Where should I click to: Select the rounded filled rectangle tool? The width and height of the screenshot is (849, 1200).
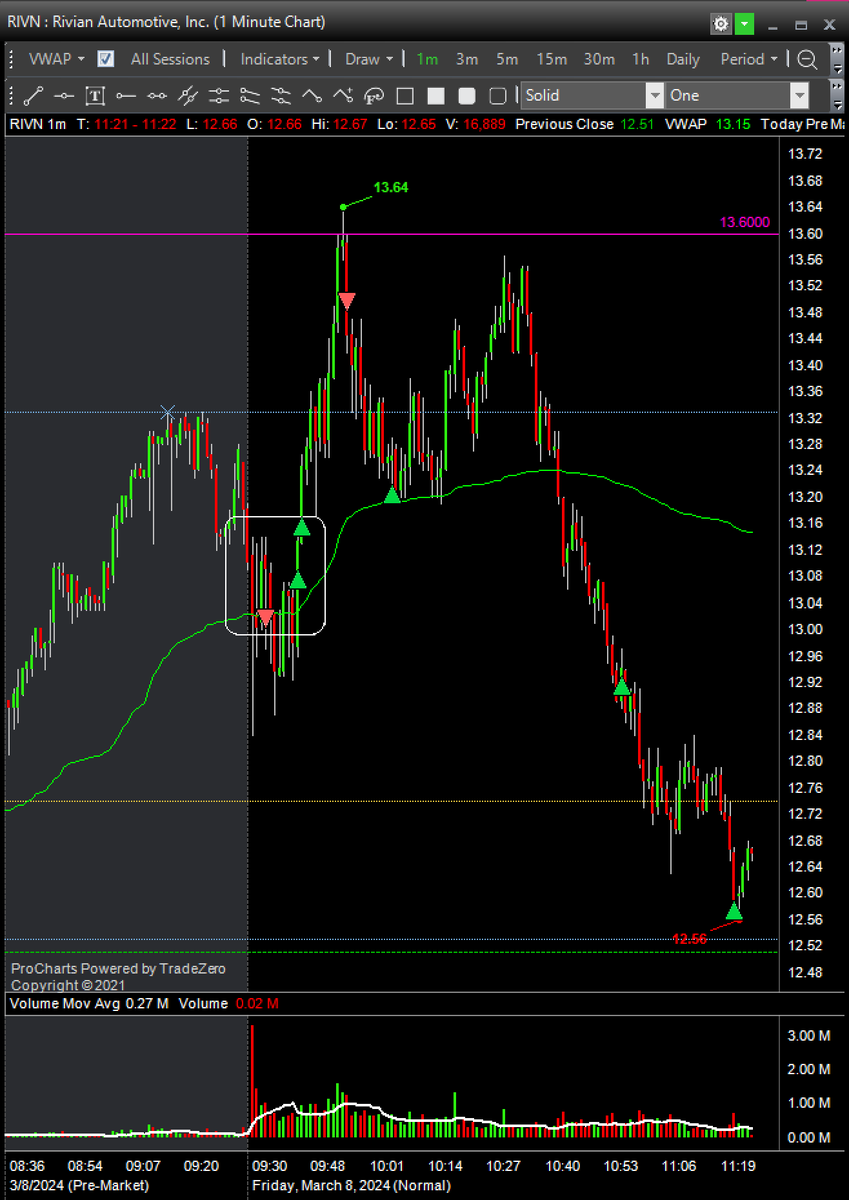(466, 95)
